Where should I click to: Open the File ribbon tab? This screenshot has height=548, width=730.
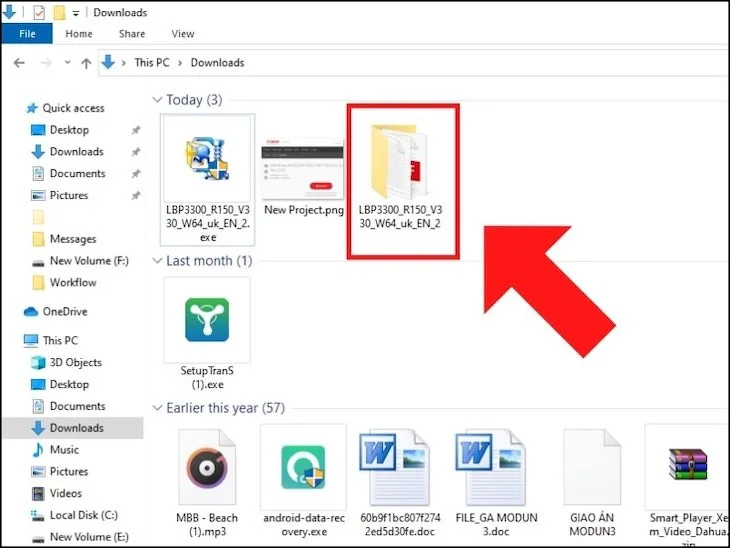[x=27, y=34]
